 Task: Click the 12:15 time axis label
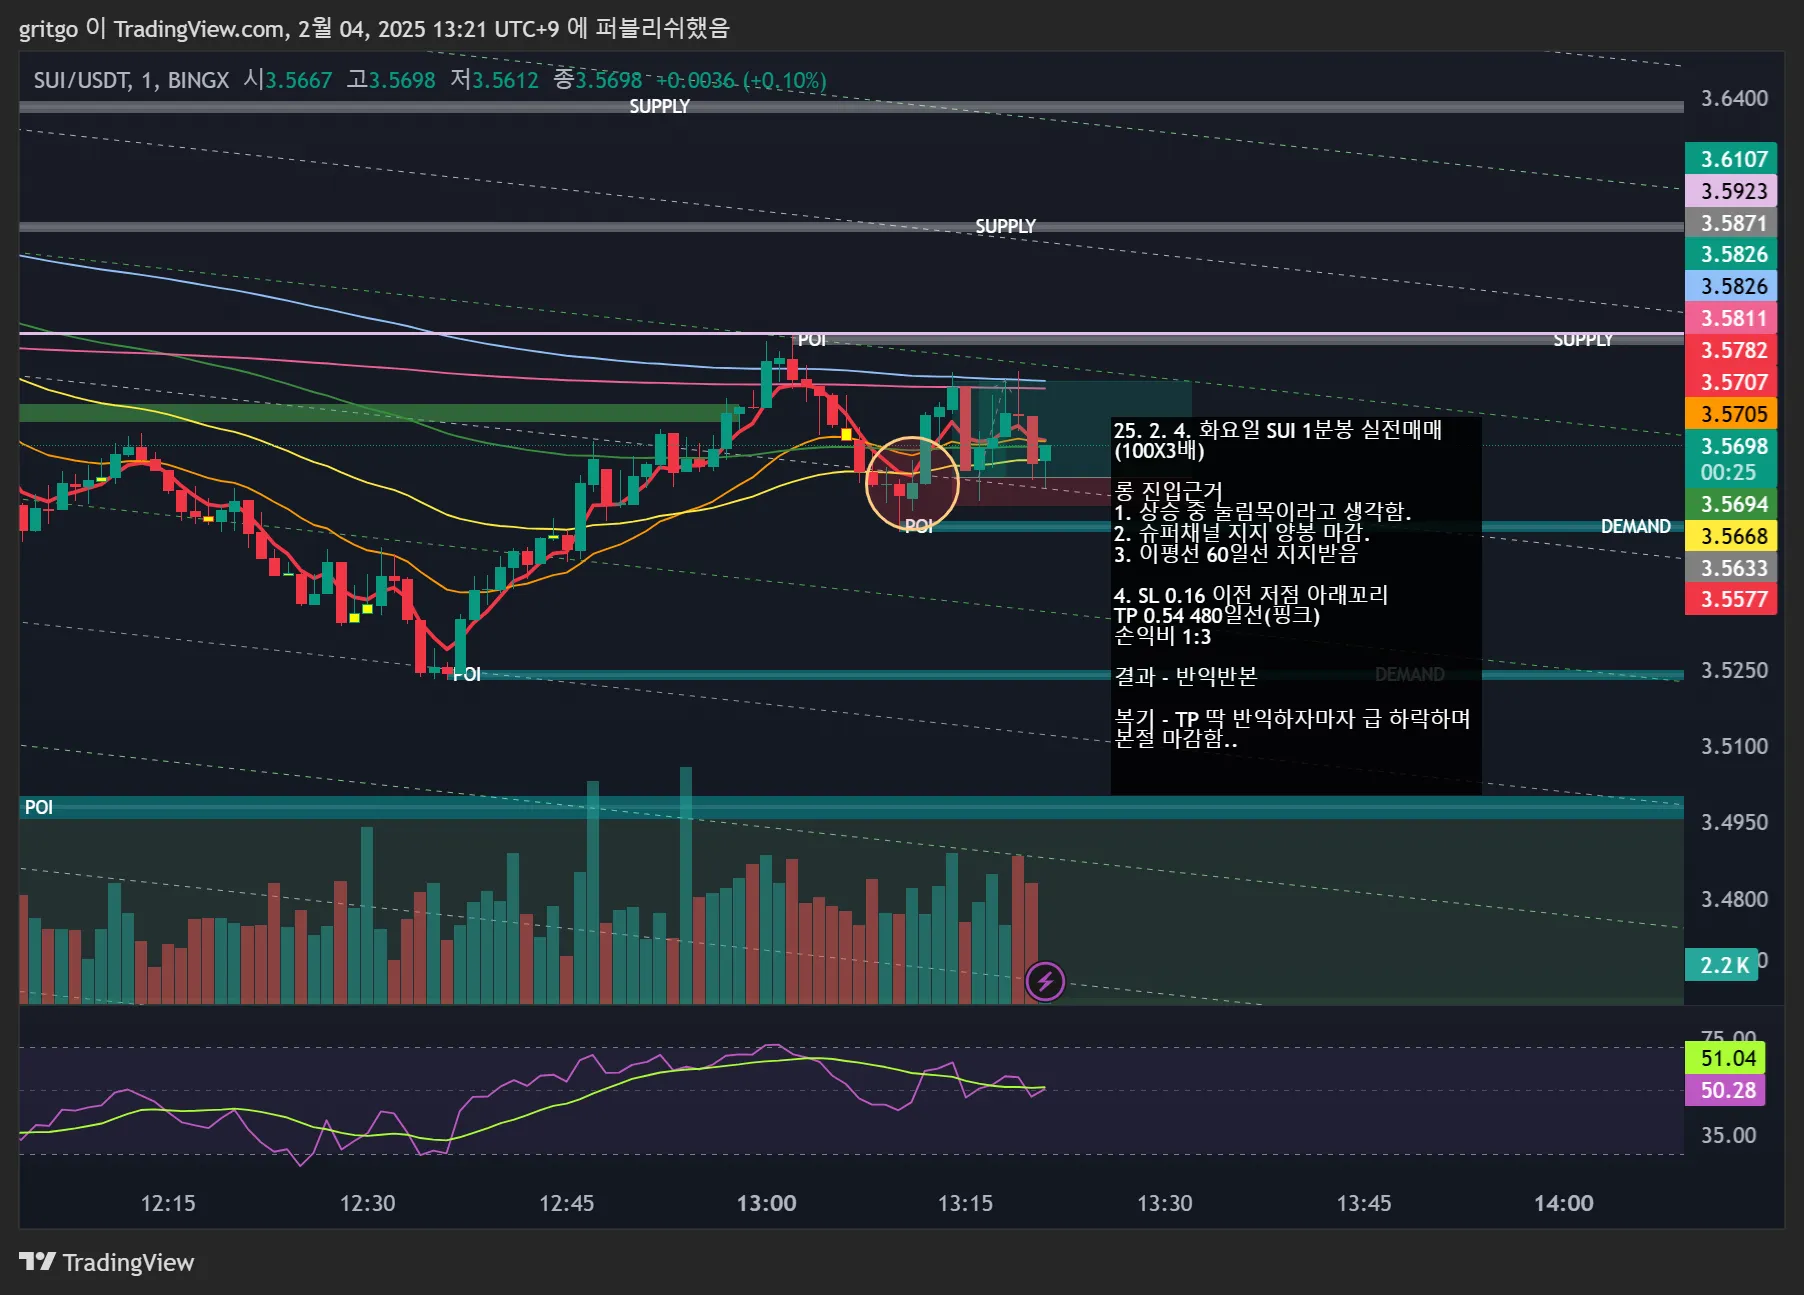pyautogui.click(x=168, y=1203)
